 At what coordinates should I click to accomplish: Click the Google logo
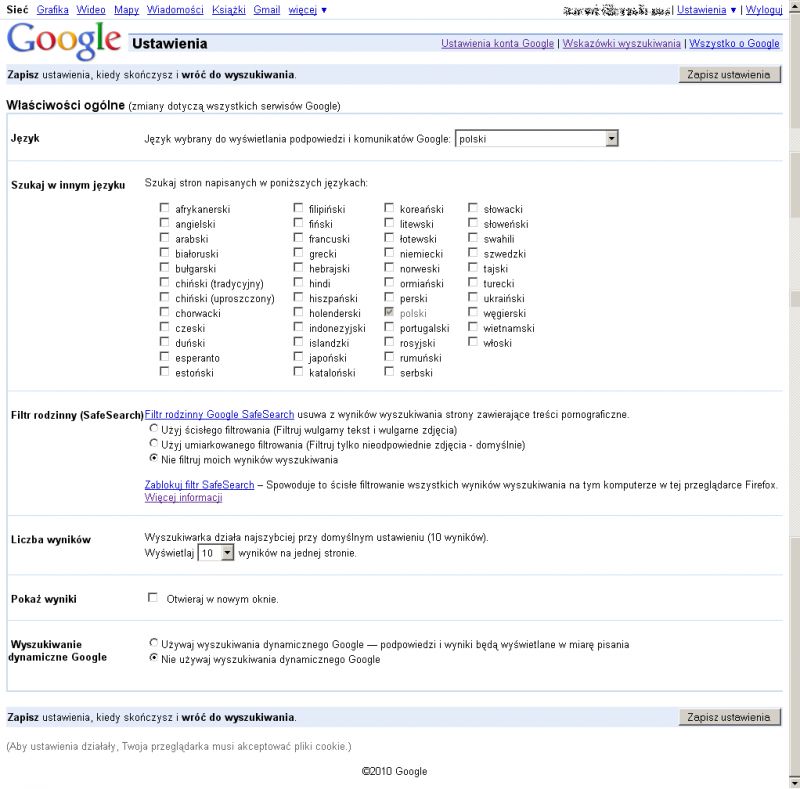(x=64, y=41)
